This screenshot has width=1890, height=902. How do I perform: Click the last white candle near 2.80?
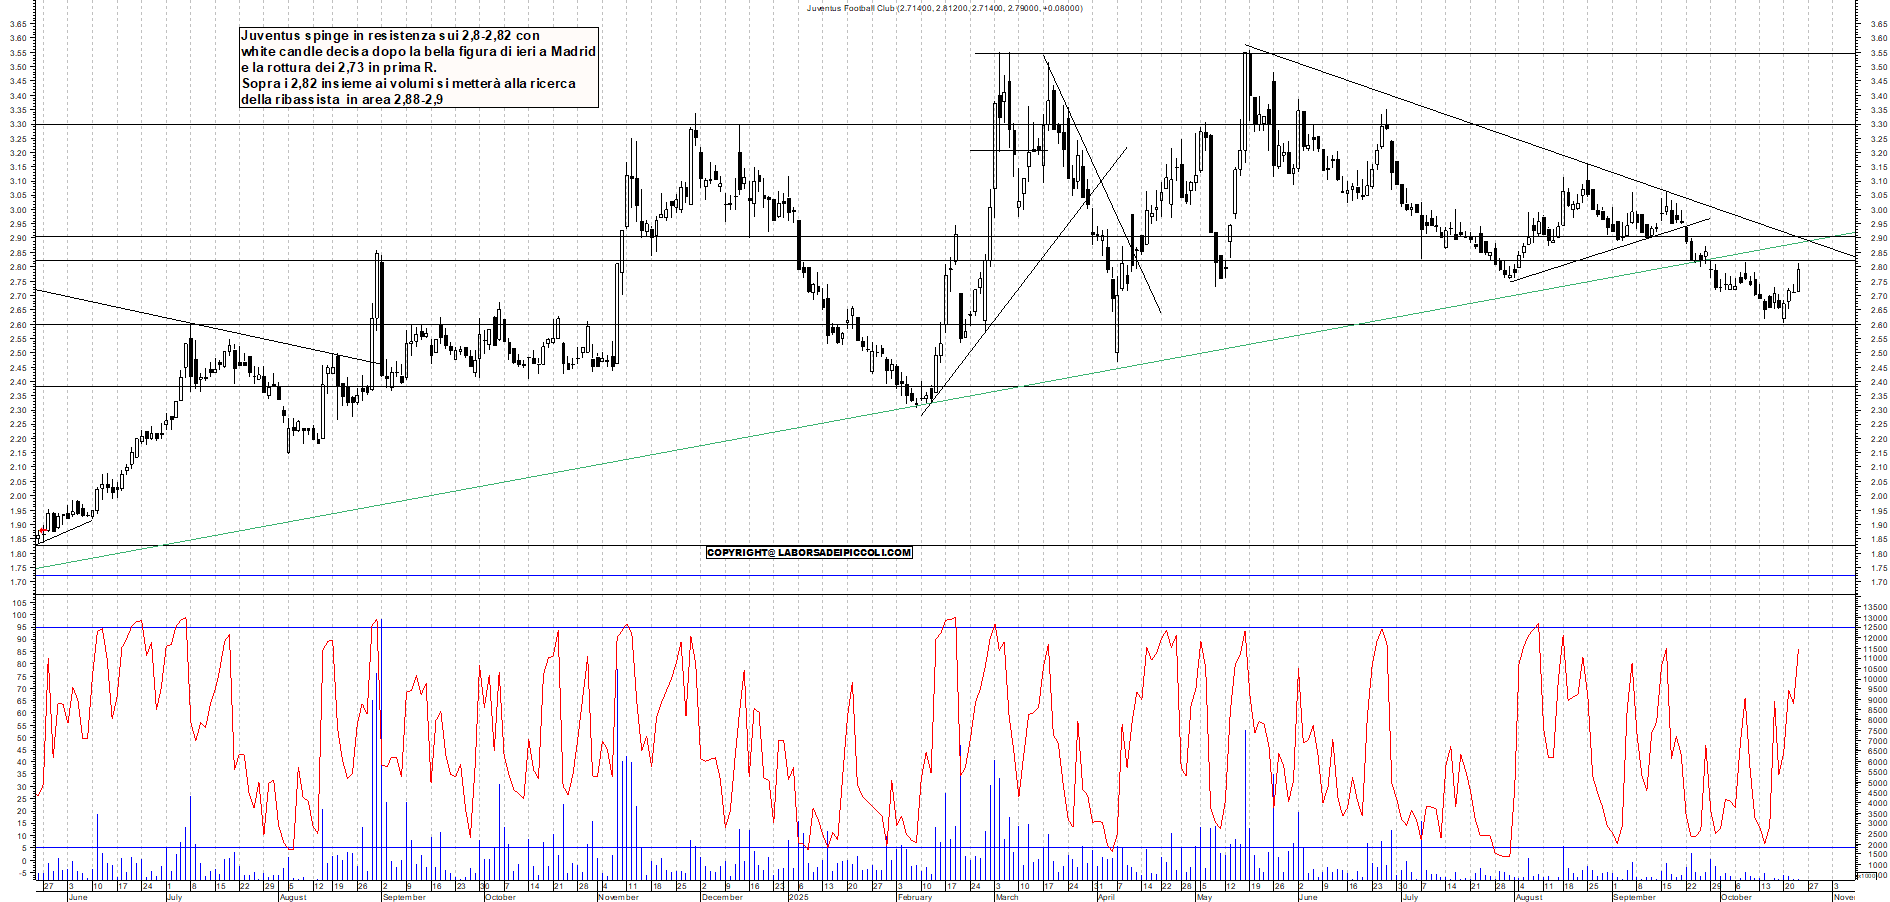point(1798,280)
